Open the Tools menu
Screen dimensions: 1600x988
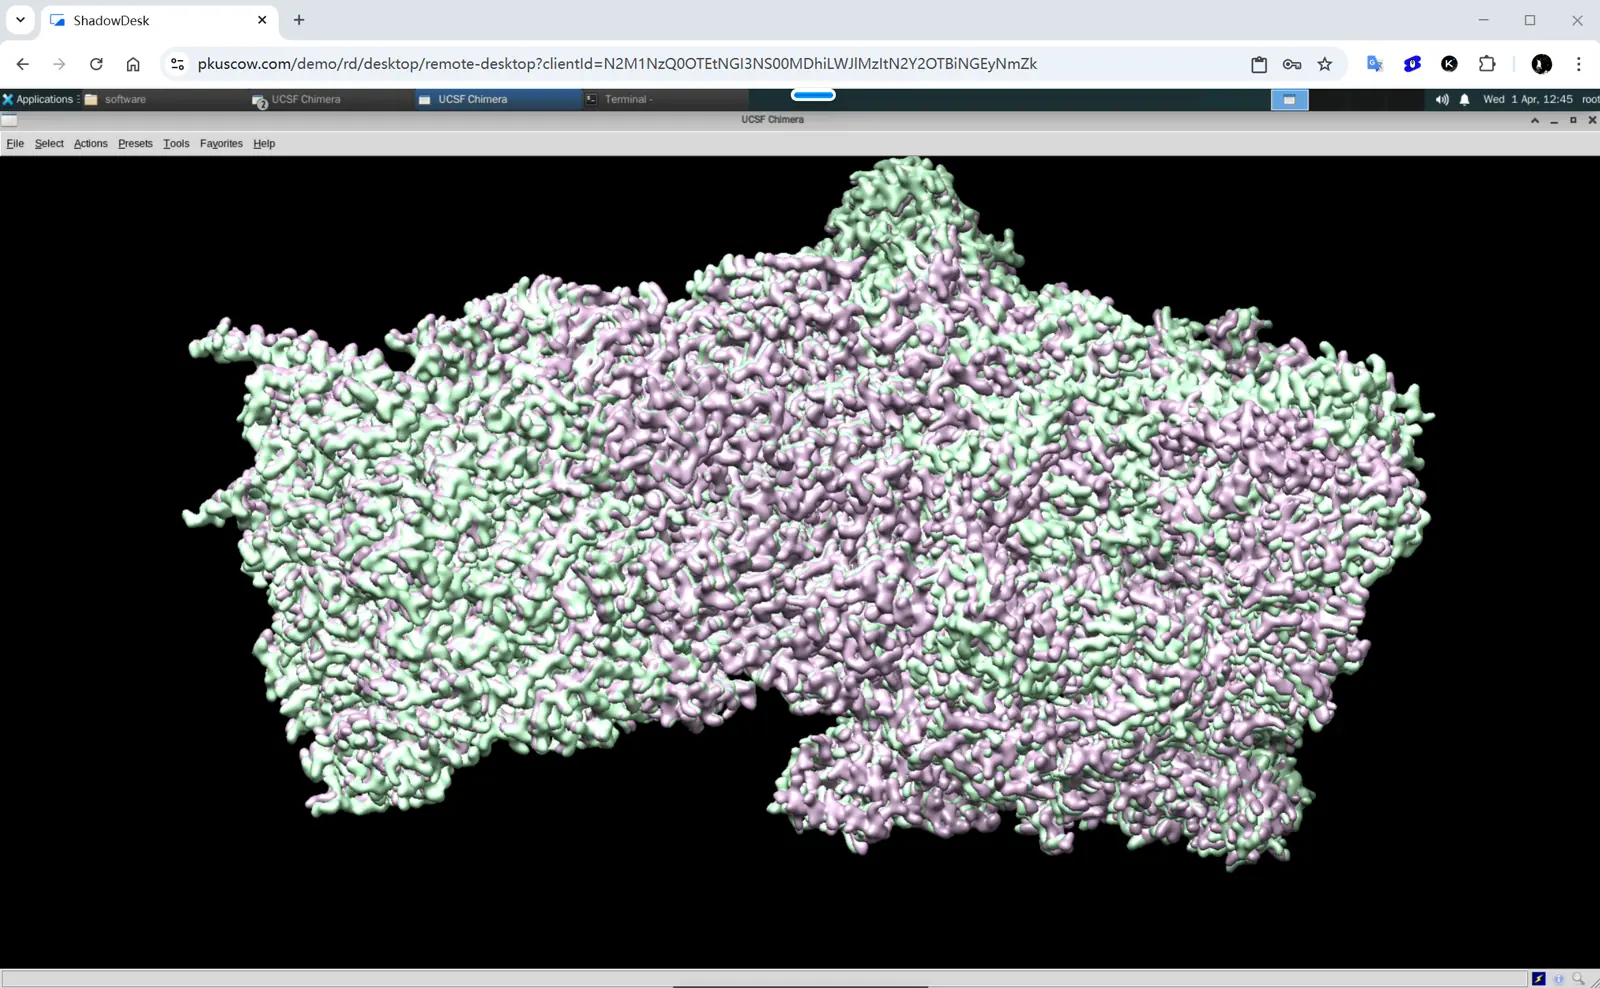click(x=176, y=144)
